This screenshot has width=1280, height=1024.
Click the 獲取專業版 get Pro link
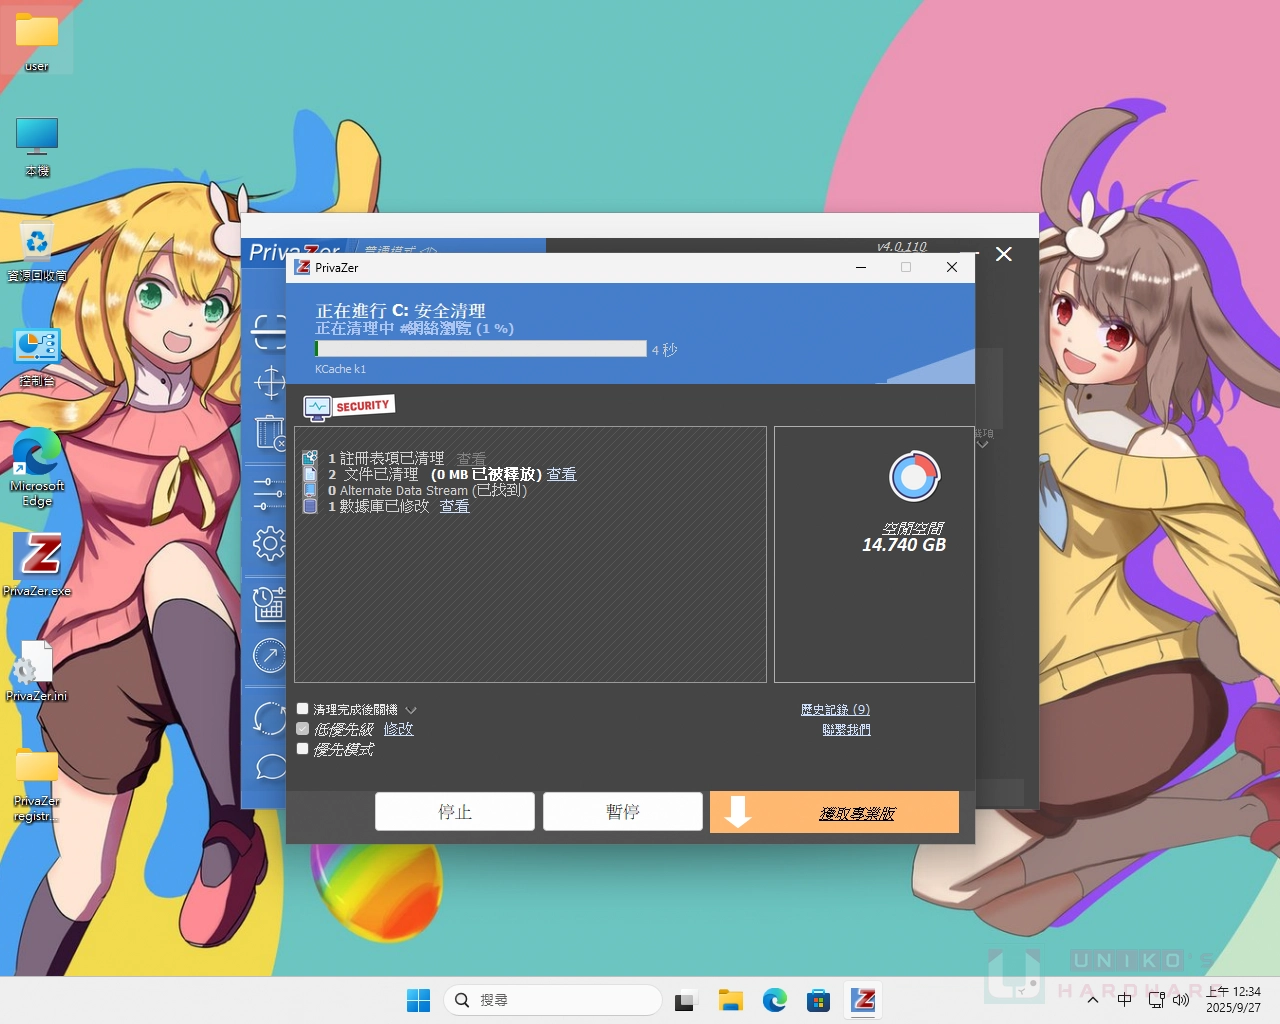click(857, 814)
